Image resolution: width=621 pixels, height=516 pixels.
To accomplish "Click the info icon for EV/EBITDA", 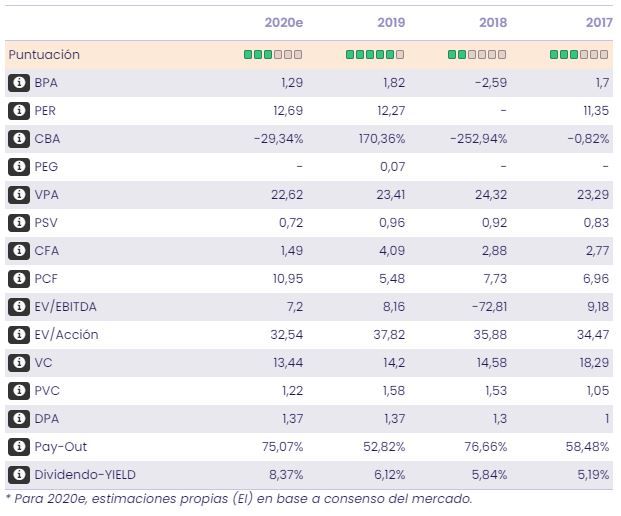I will point(18,307).
